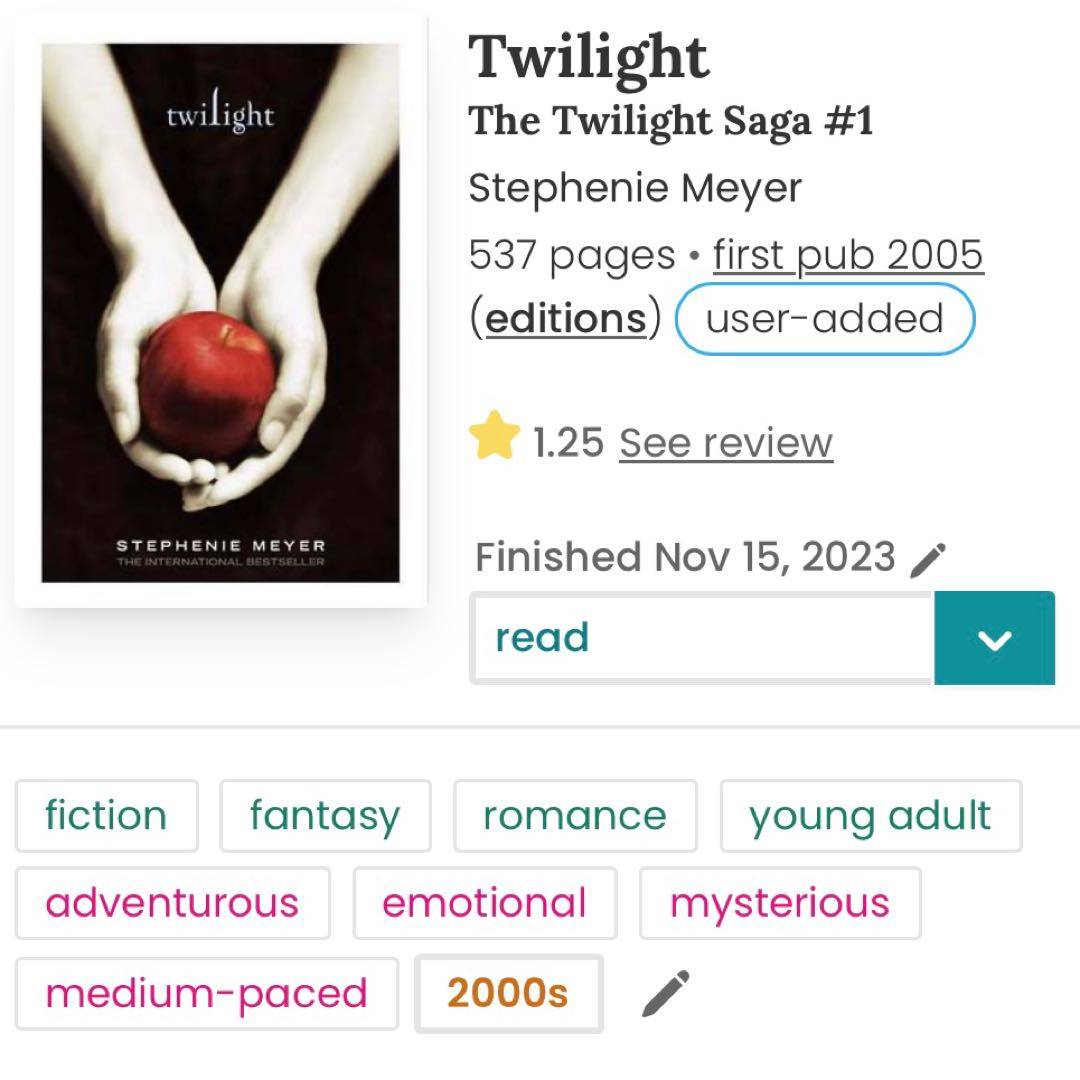Click the 2000s custom tag
Viewport: 1080px width, 1080px height.
coord(508,993)
